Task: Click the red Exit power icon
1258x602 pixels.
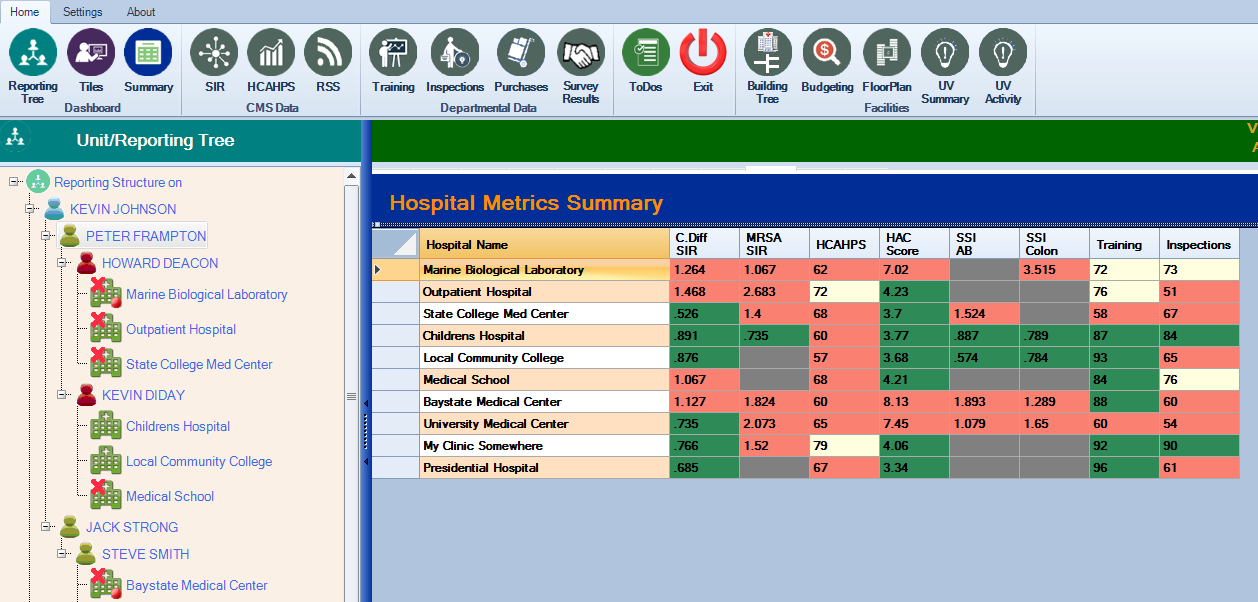Action: coord(703,53)
